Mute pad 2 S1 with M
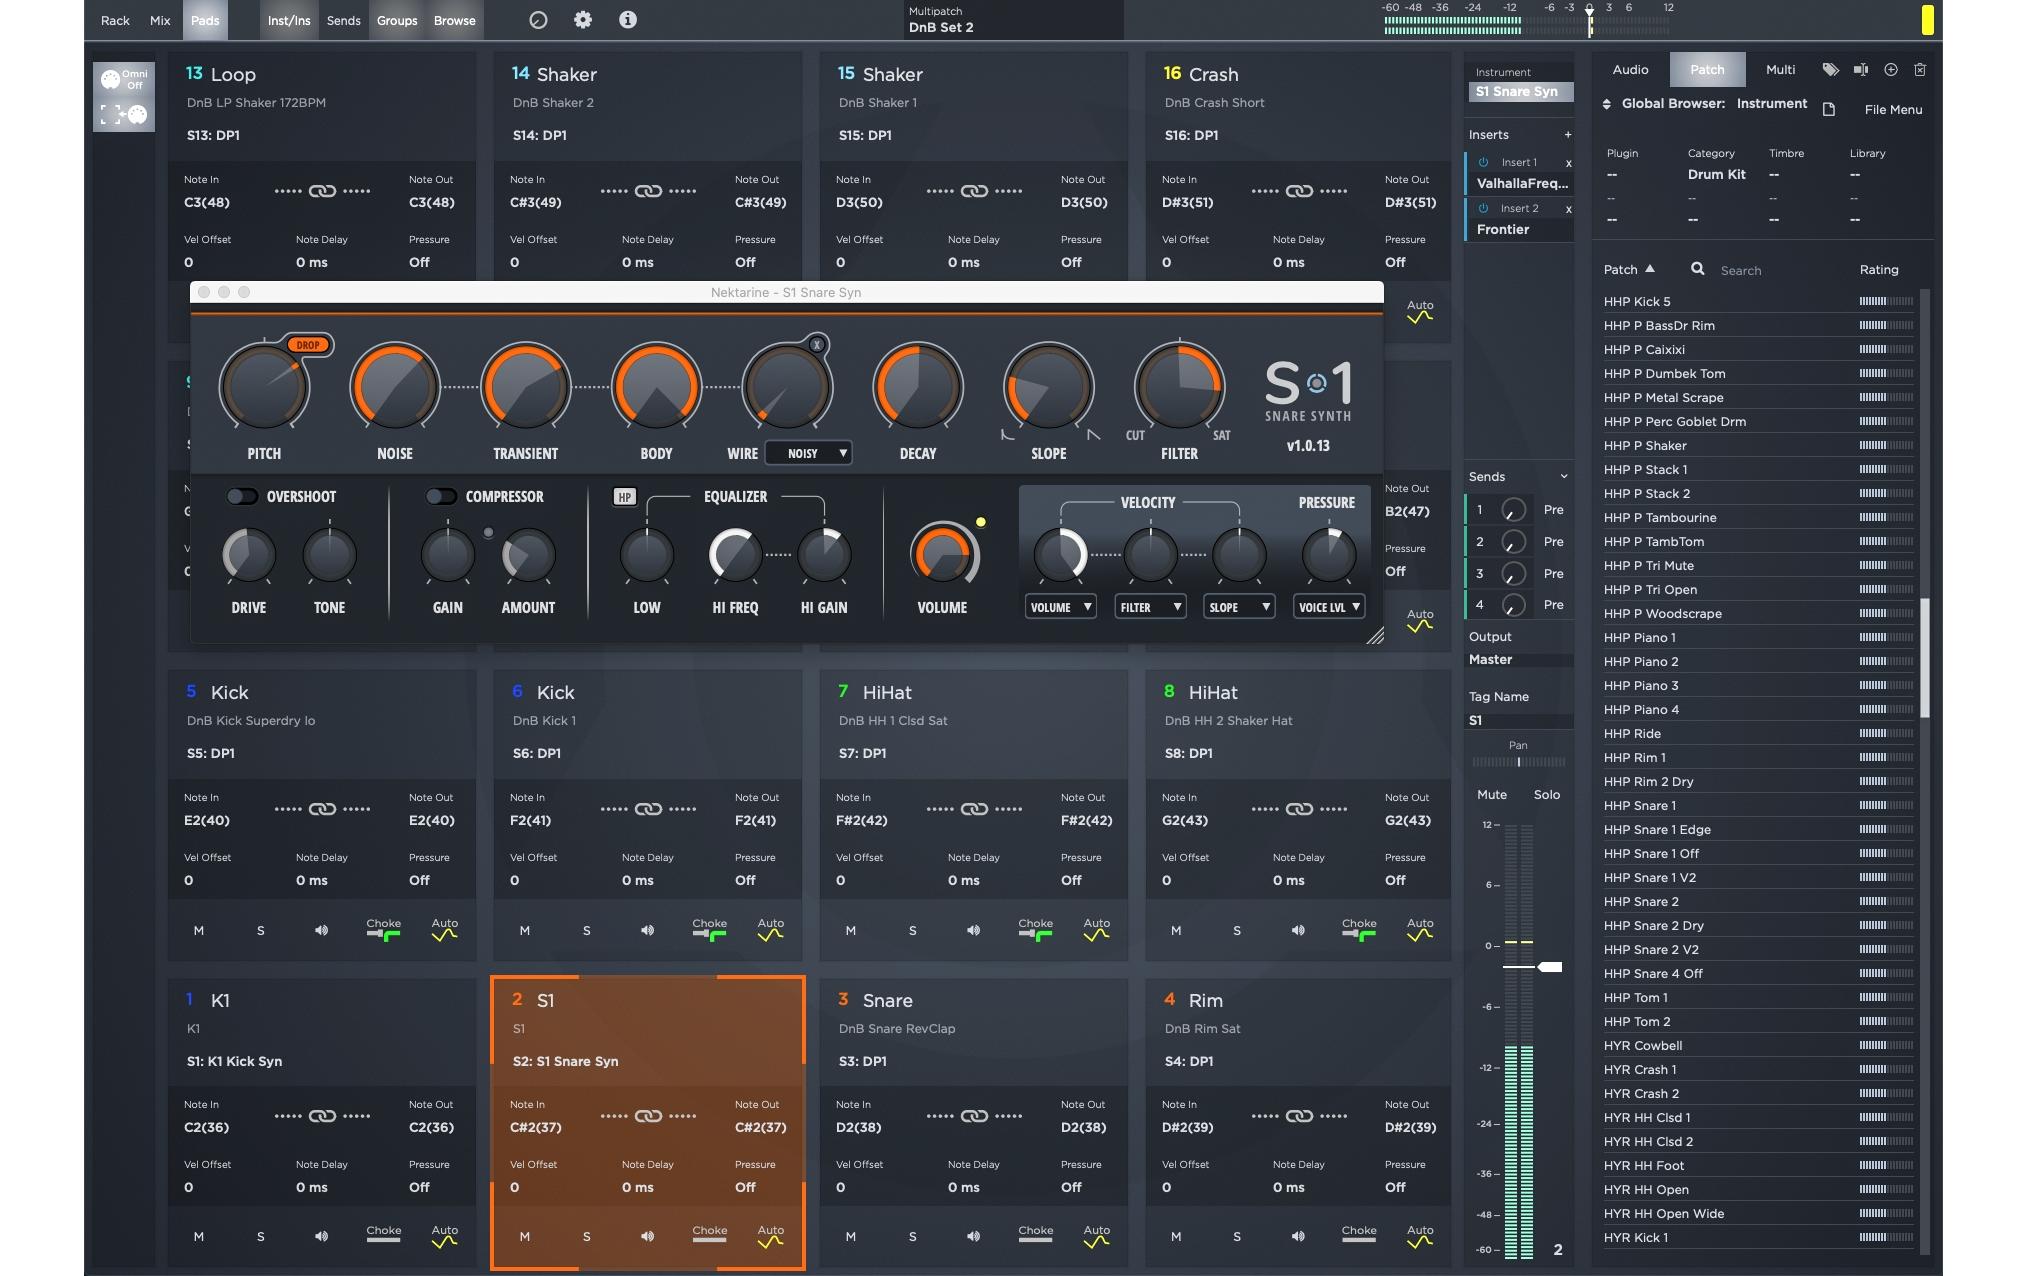Screen dimensions: 2027x1276 525,1237
